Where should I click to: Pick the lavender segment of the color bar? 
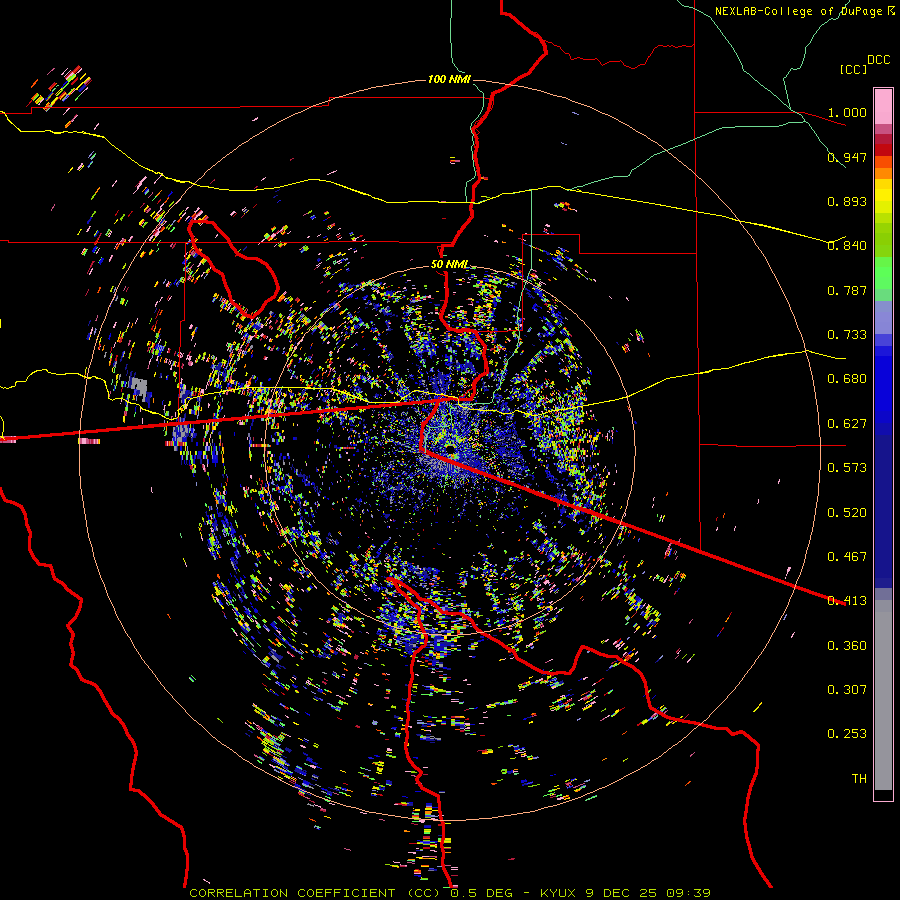click(x=883, y=317)
